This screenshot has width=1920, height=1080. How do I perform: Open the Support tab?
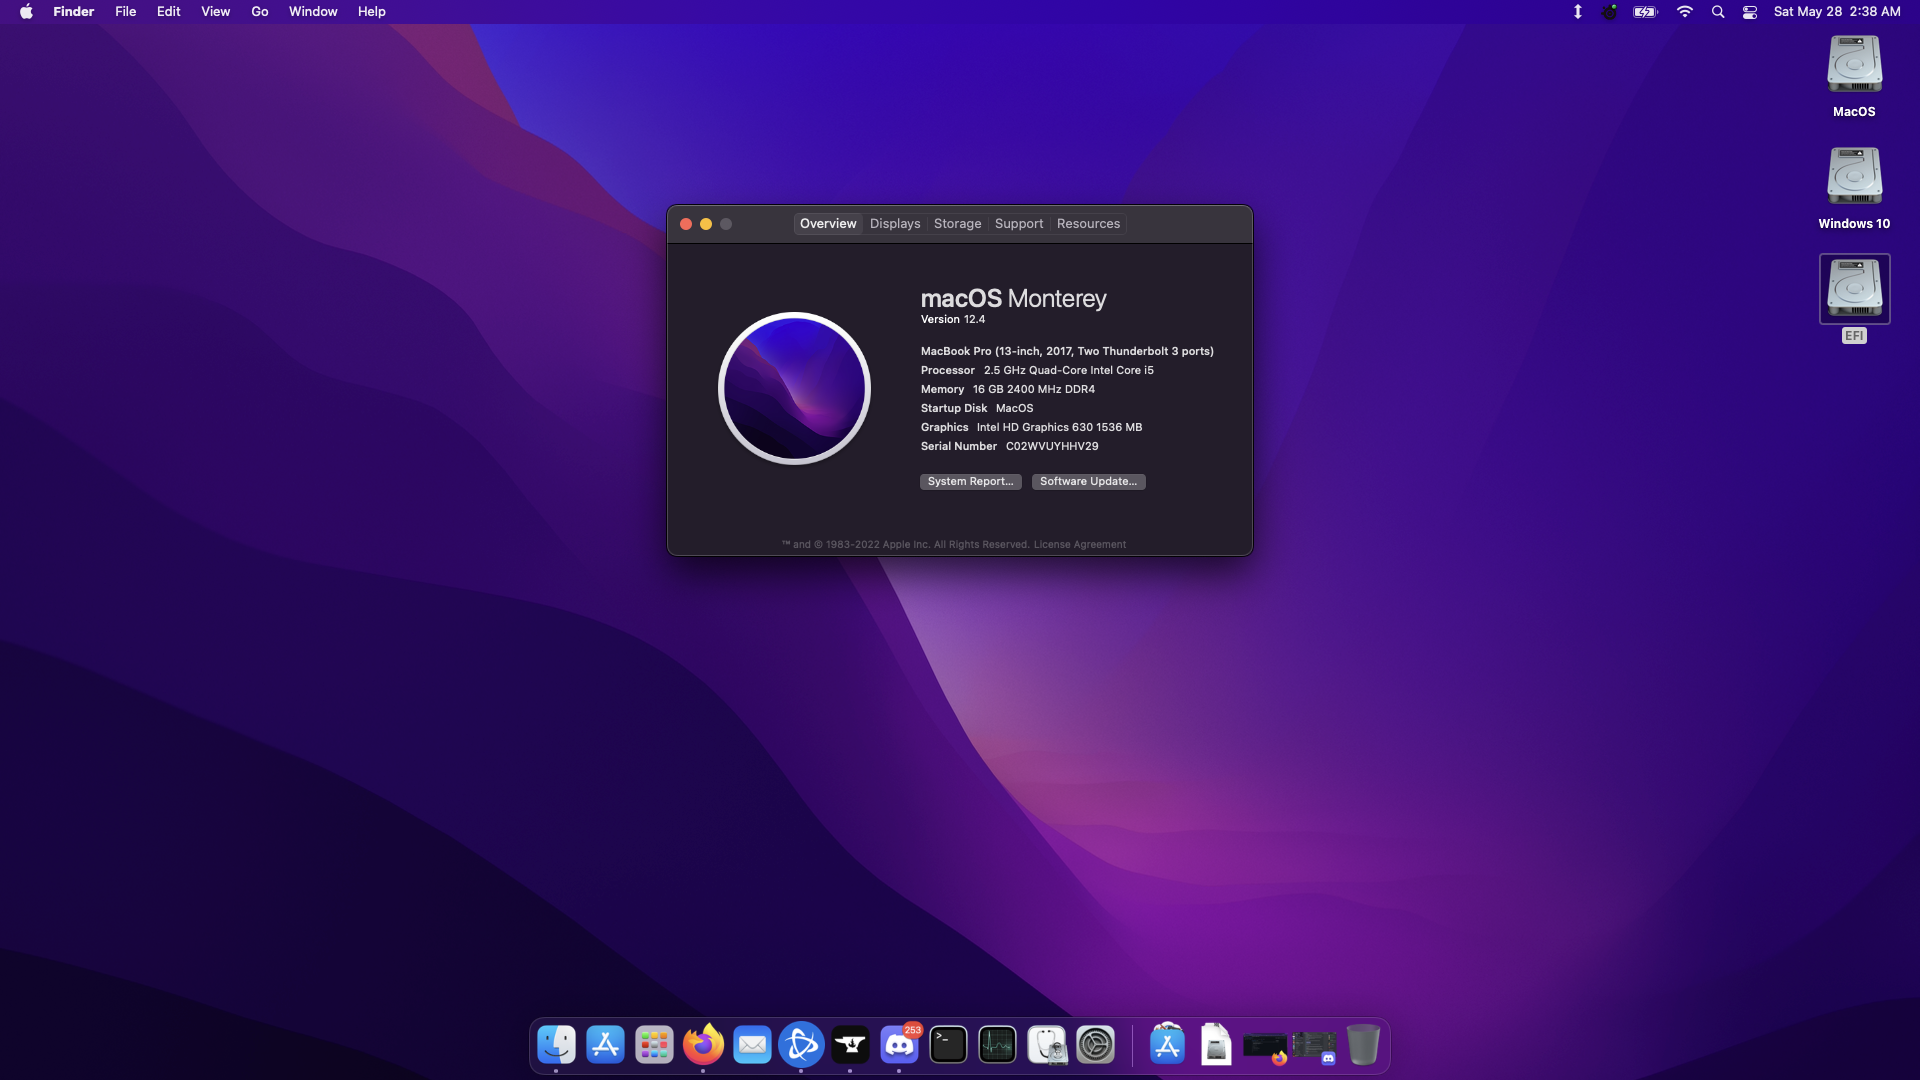coord(1018,224)
